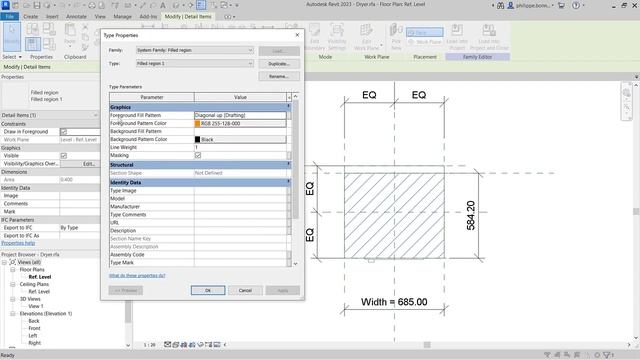The height and width of the screenshot is (360, 640).
Task: Collapse the Ceiling Plans tree node
Action: [13, 284]
